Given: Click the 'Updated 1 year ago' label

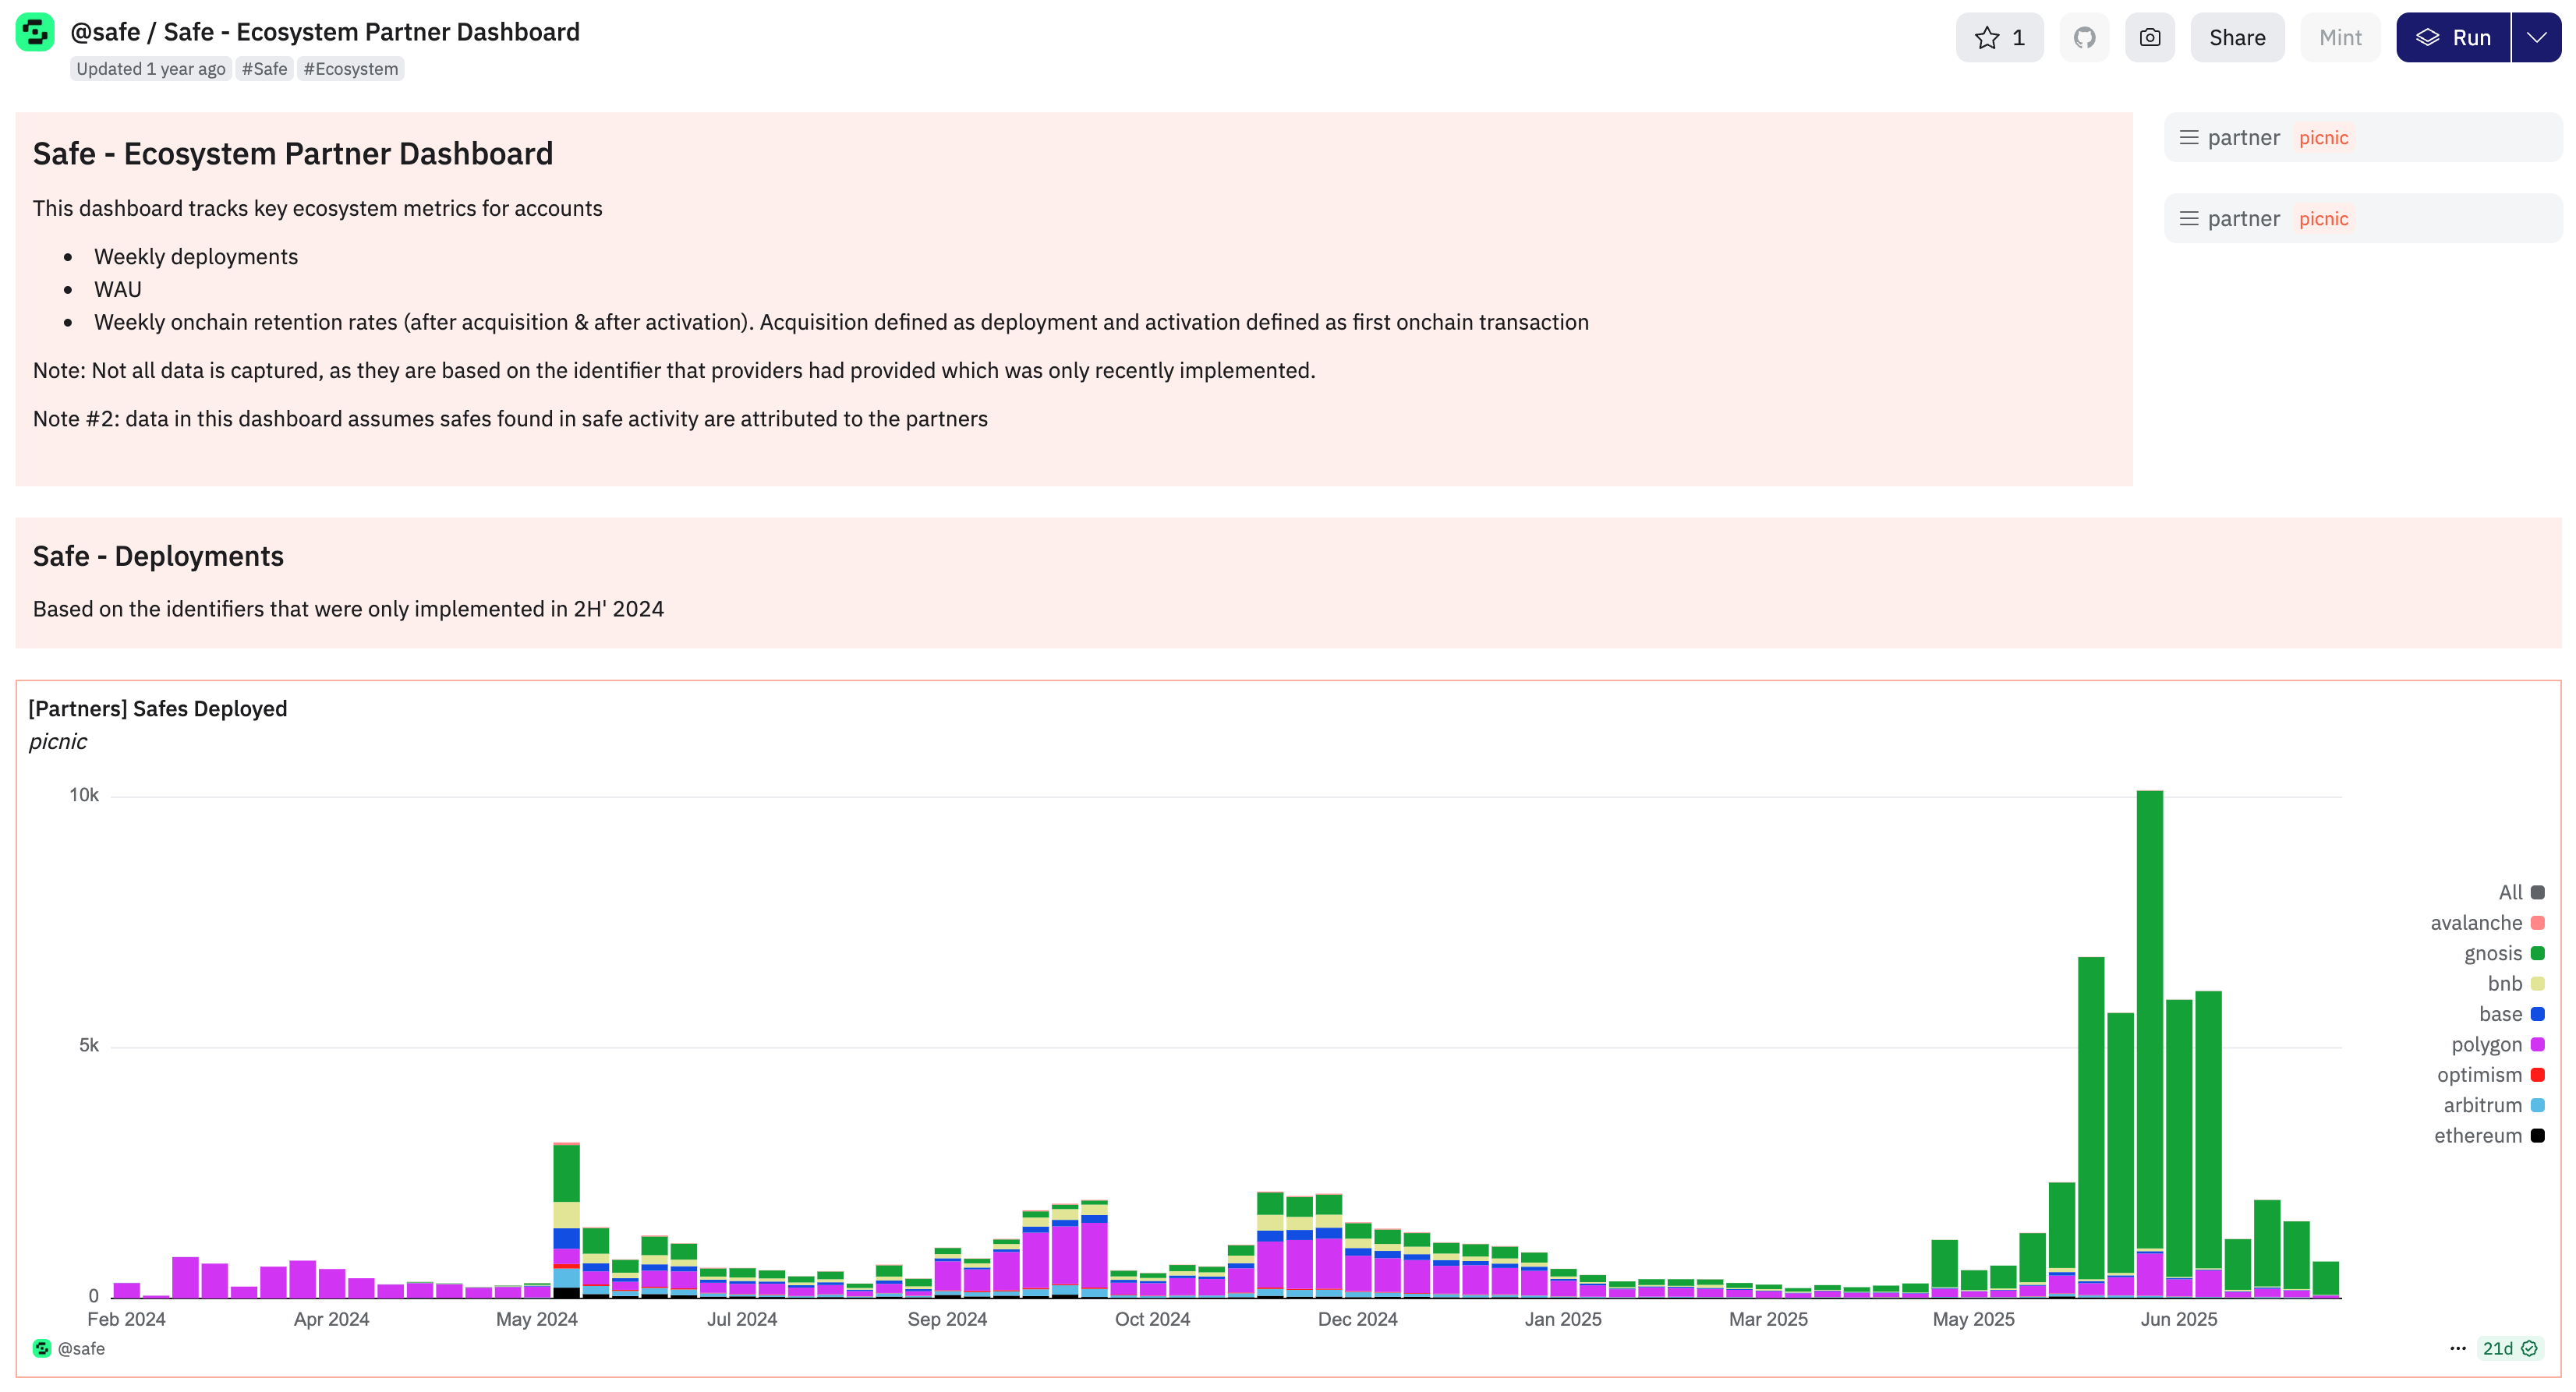Looking at the screenshot, I should [151, 69].
